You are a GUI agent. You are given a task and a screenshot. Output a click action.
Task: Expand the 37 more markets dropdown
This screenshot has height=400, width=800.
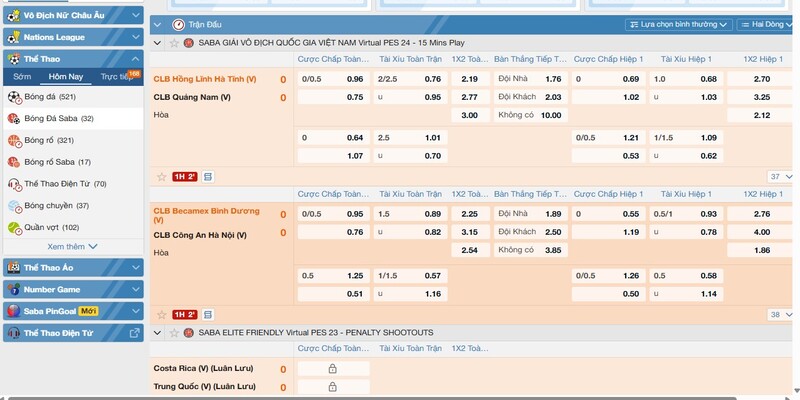tap(777, 176)
